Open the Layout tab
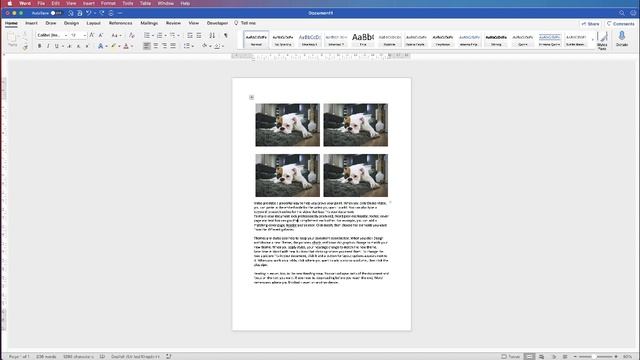 pos(93,23)
